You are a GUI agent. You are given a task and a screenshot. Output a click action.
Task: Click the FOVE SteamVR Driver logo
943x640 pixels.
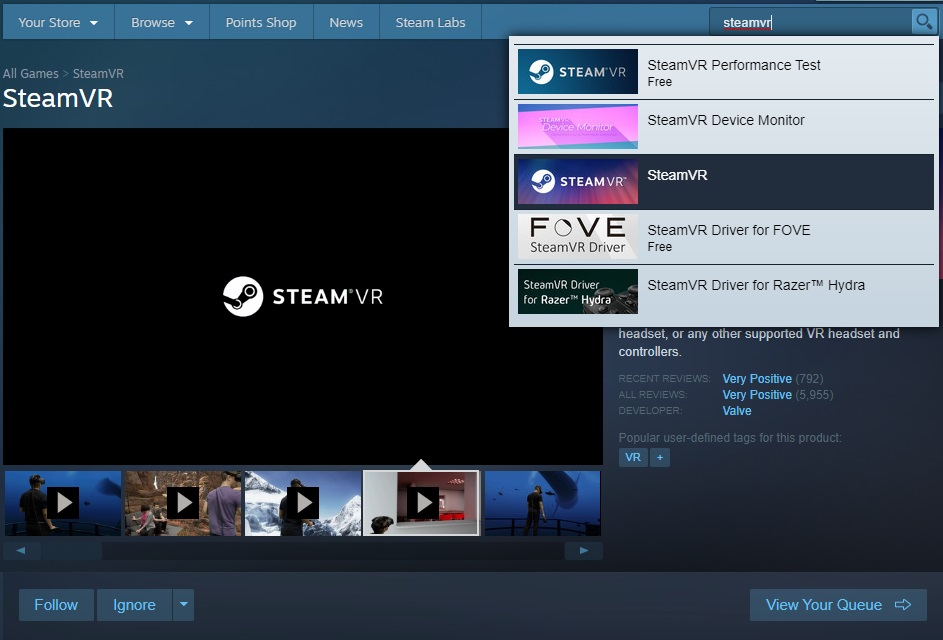[577, 236]
